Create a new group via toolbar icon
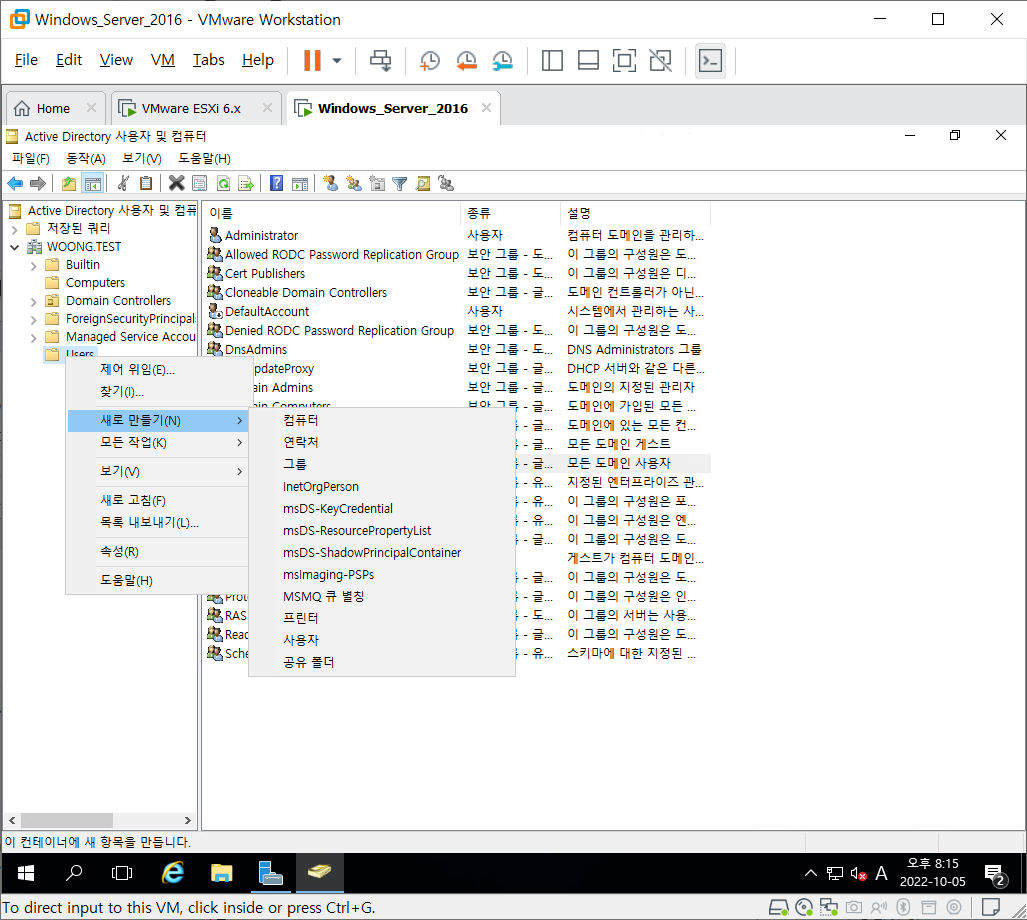1027x920 pixels. 354,183
